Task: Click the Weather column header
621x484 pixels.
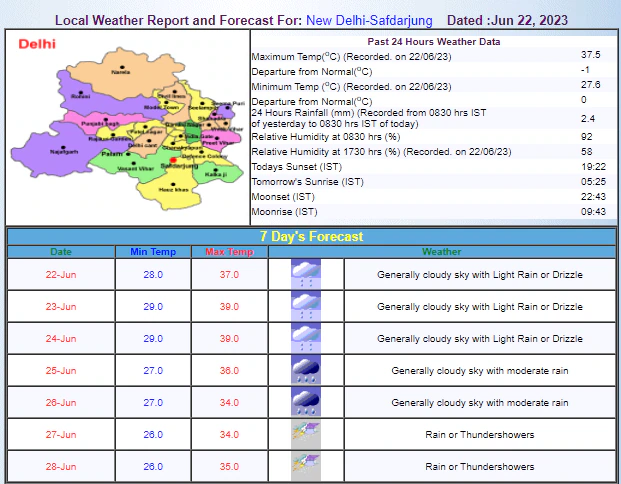Action: 441,251
